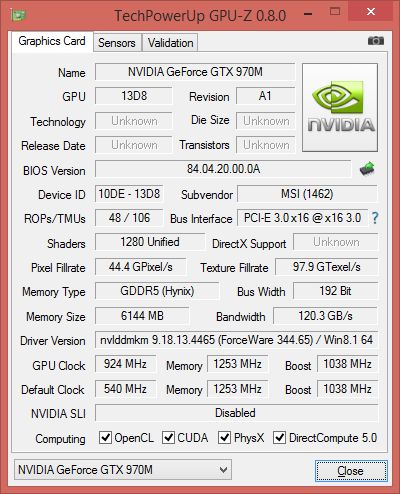Click the GPU-Z app icon in the title bar
Image resolution: width=400 pixels, height=494 pixels.
19,15
